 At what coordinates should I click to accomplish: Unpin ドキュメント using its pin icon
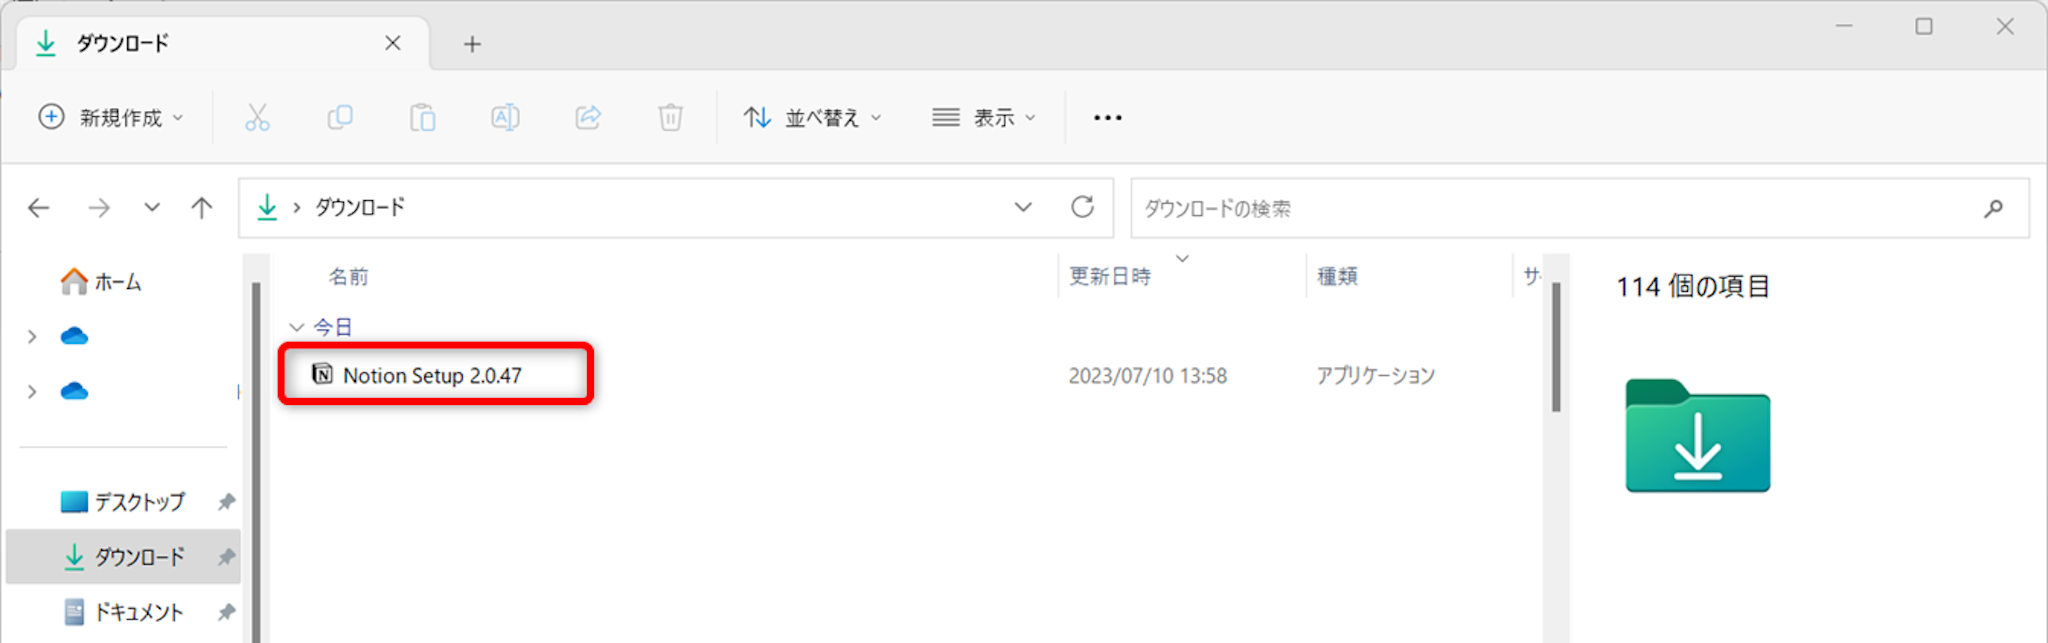click(x=226, y=611)
